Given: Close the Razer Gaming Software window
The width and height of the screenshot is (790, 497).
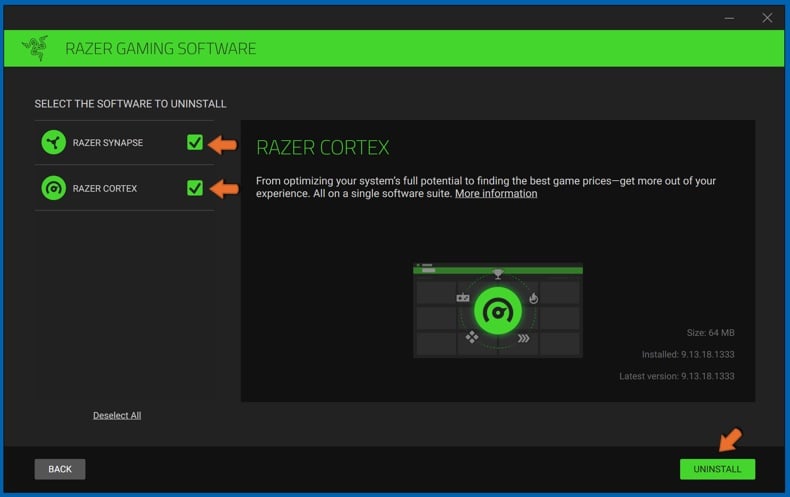Looking at the screenshot, I should 767,18.
